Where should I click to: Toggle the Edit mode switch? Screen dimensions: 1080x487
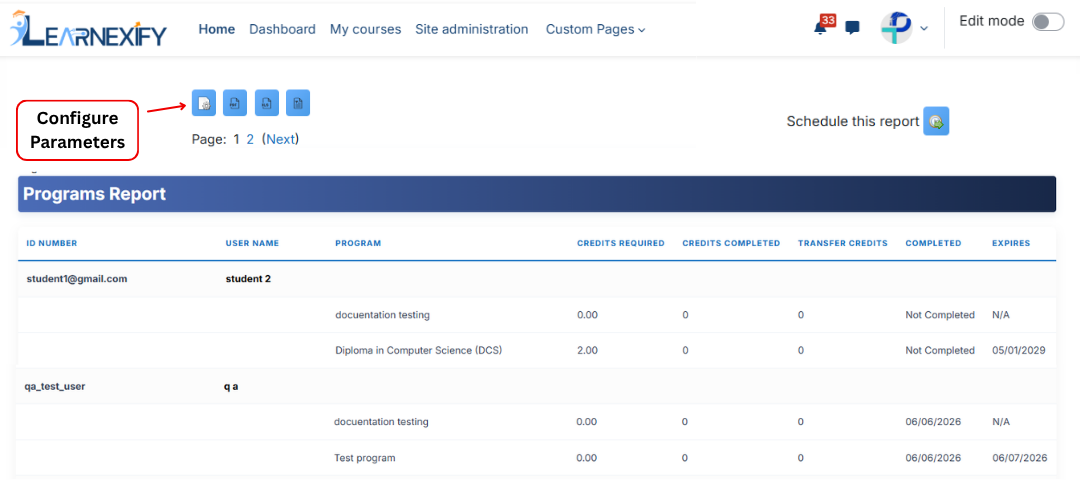(x=1048, y=22)
